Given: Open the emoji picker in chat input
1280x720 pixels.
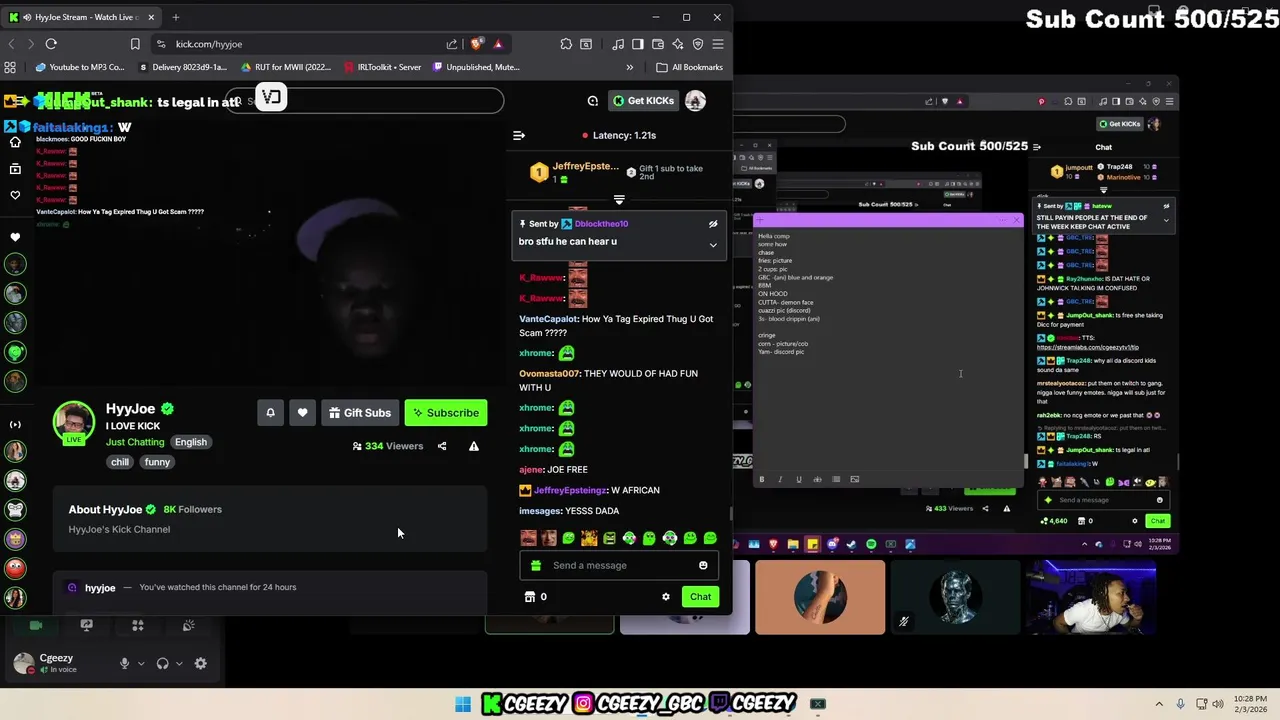Looking at the screenshot, I should (703, 566).
